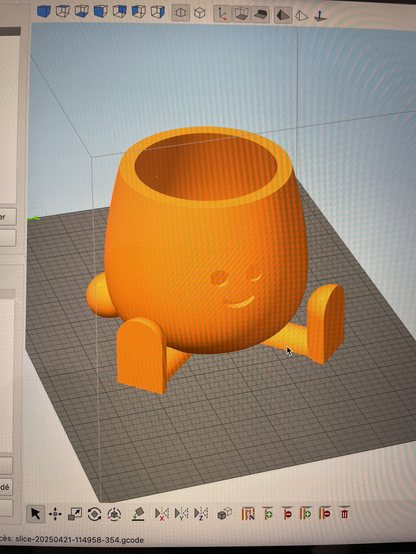The width and height of the screenshot is (416, 554).
Task: Choose the right-face blue cube view
Action: coord(158,12)
